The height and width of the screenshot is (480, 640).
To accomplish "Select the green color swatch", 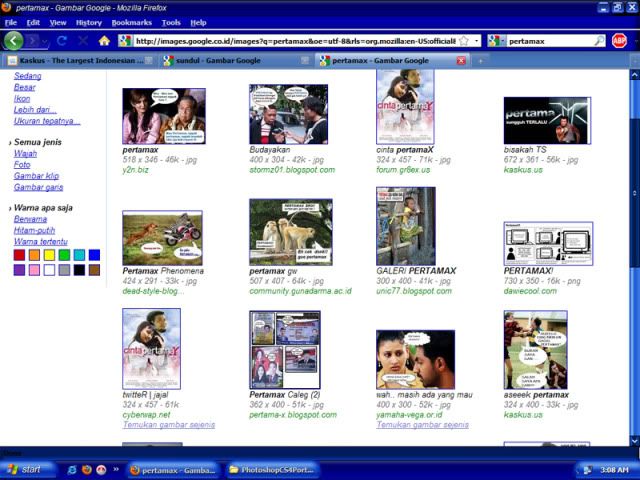I will coord(64,255).
